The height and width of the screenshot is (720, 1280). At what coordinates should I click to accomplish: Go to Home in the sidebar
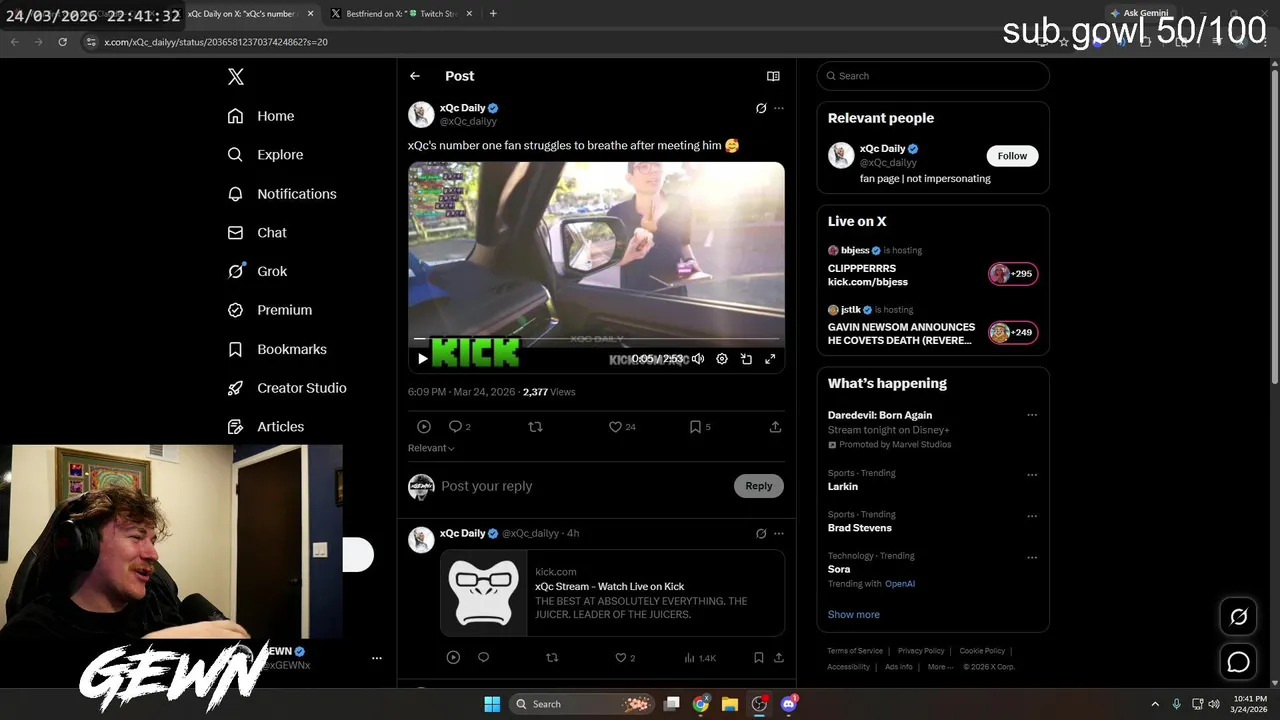[x=261, y=116]
